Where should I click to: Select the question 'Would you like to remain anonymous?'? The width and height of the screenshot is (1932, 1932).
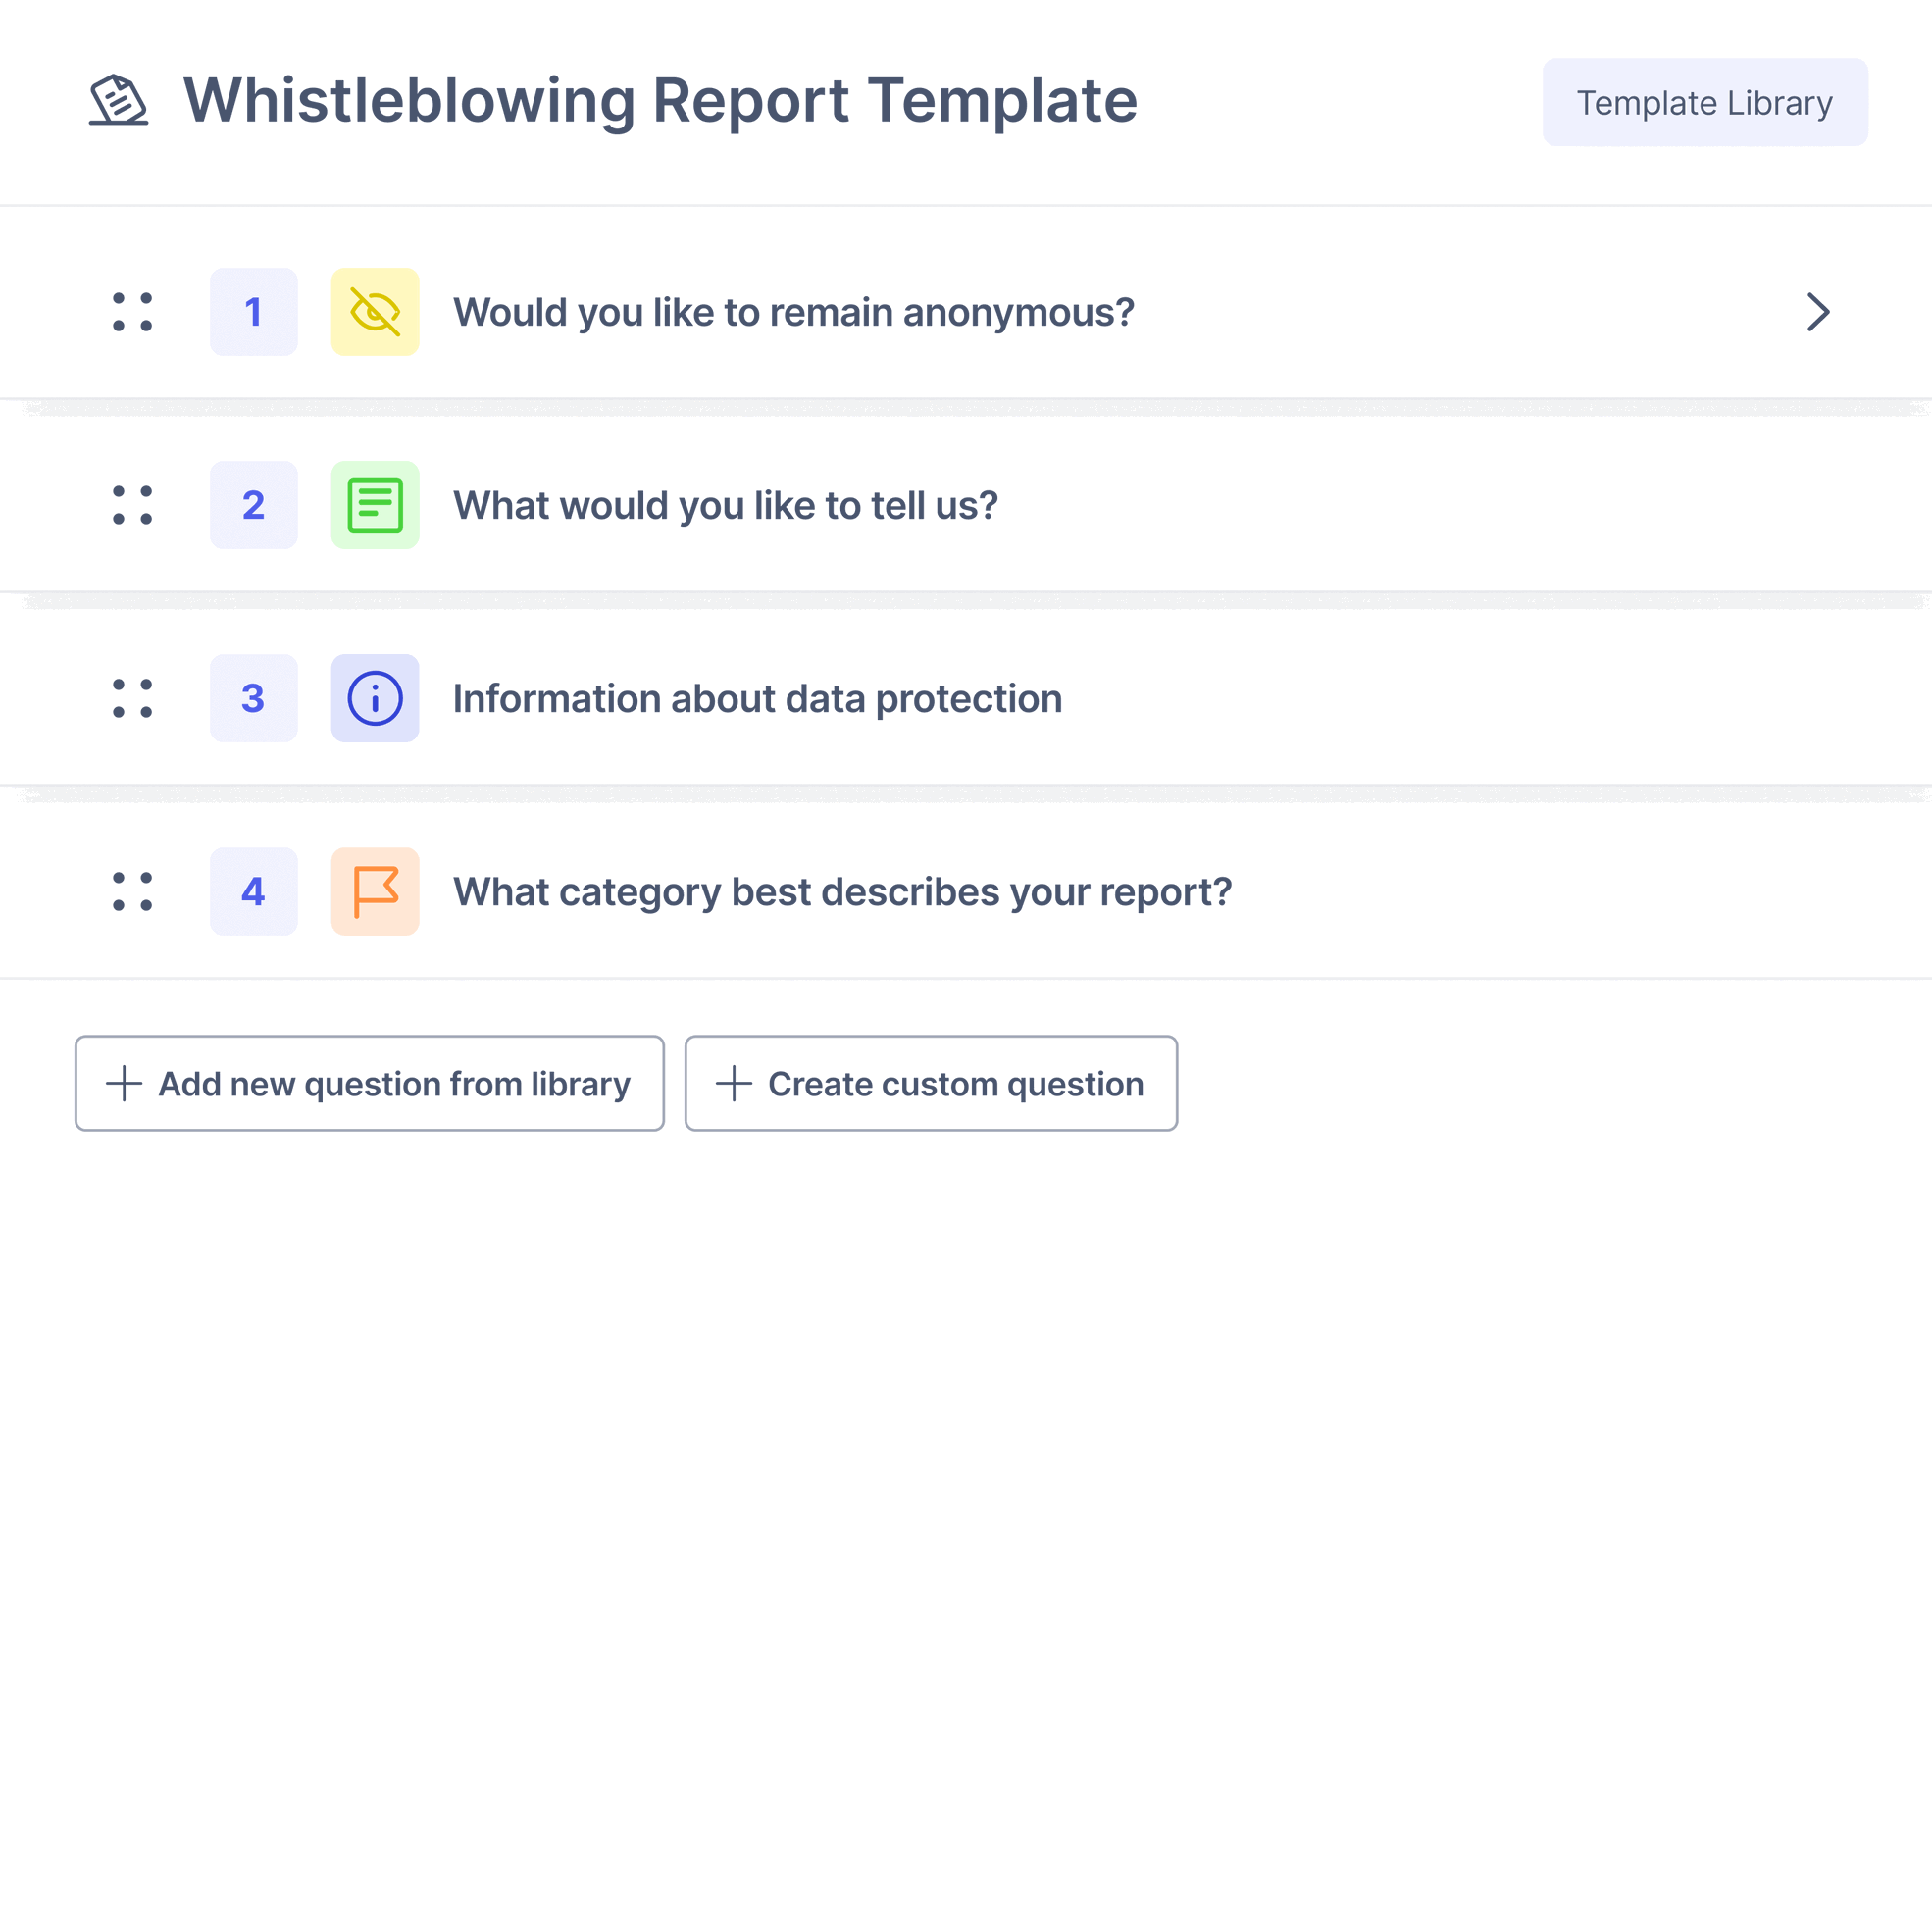pyautogui.click(x=794, y=311)
